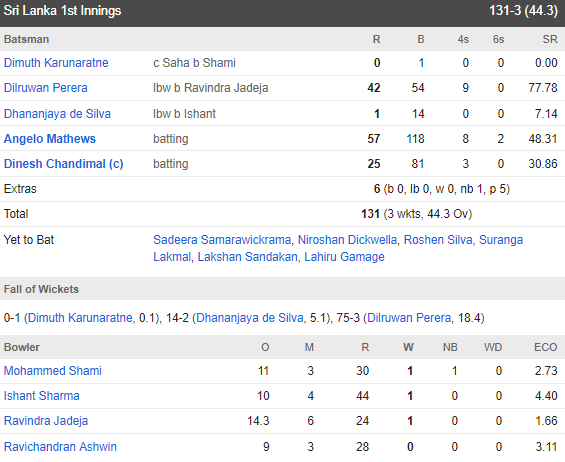The width and height of the screenshot is (565, 462).
Task: Click Roshen Silva in Yet to Bat
Action: pos(438,240)
